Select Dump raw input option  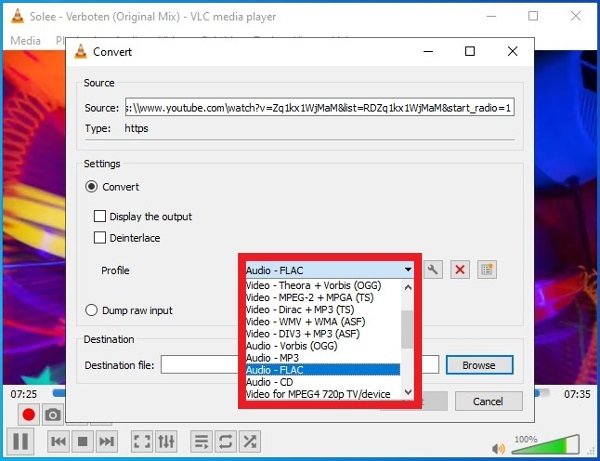pyautogui.click(x=91, y=310)
